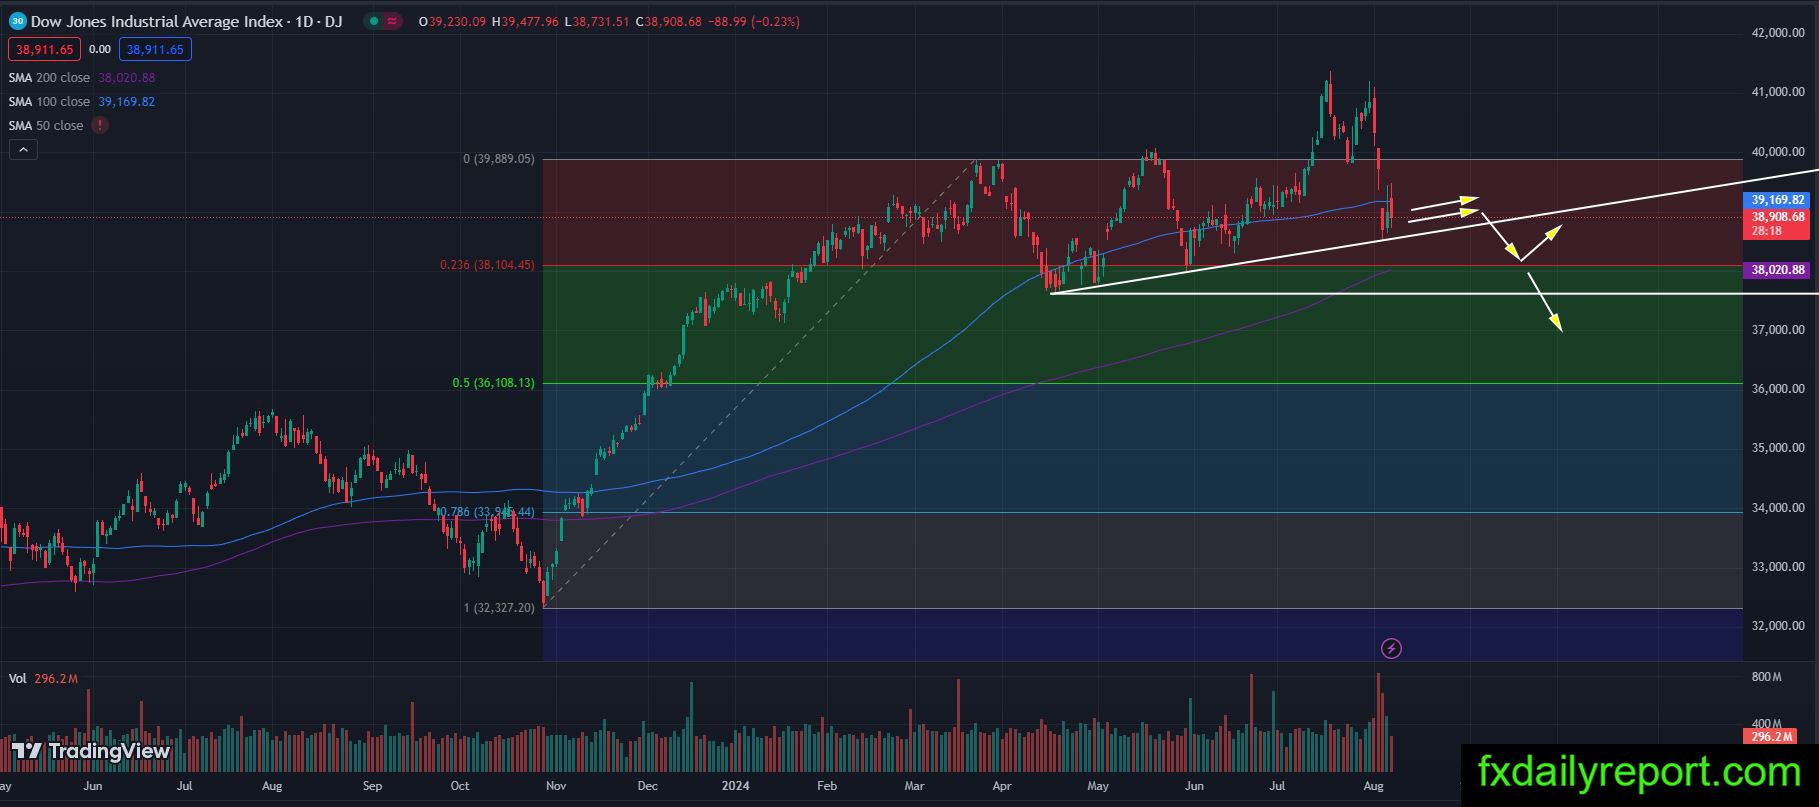Click the red 296.2M volume axis label
This screenshot has height=807, width=1819.
1769,737
